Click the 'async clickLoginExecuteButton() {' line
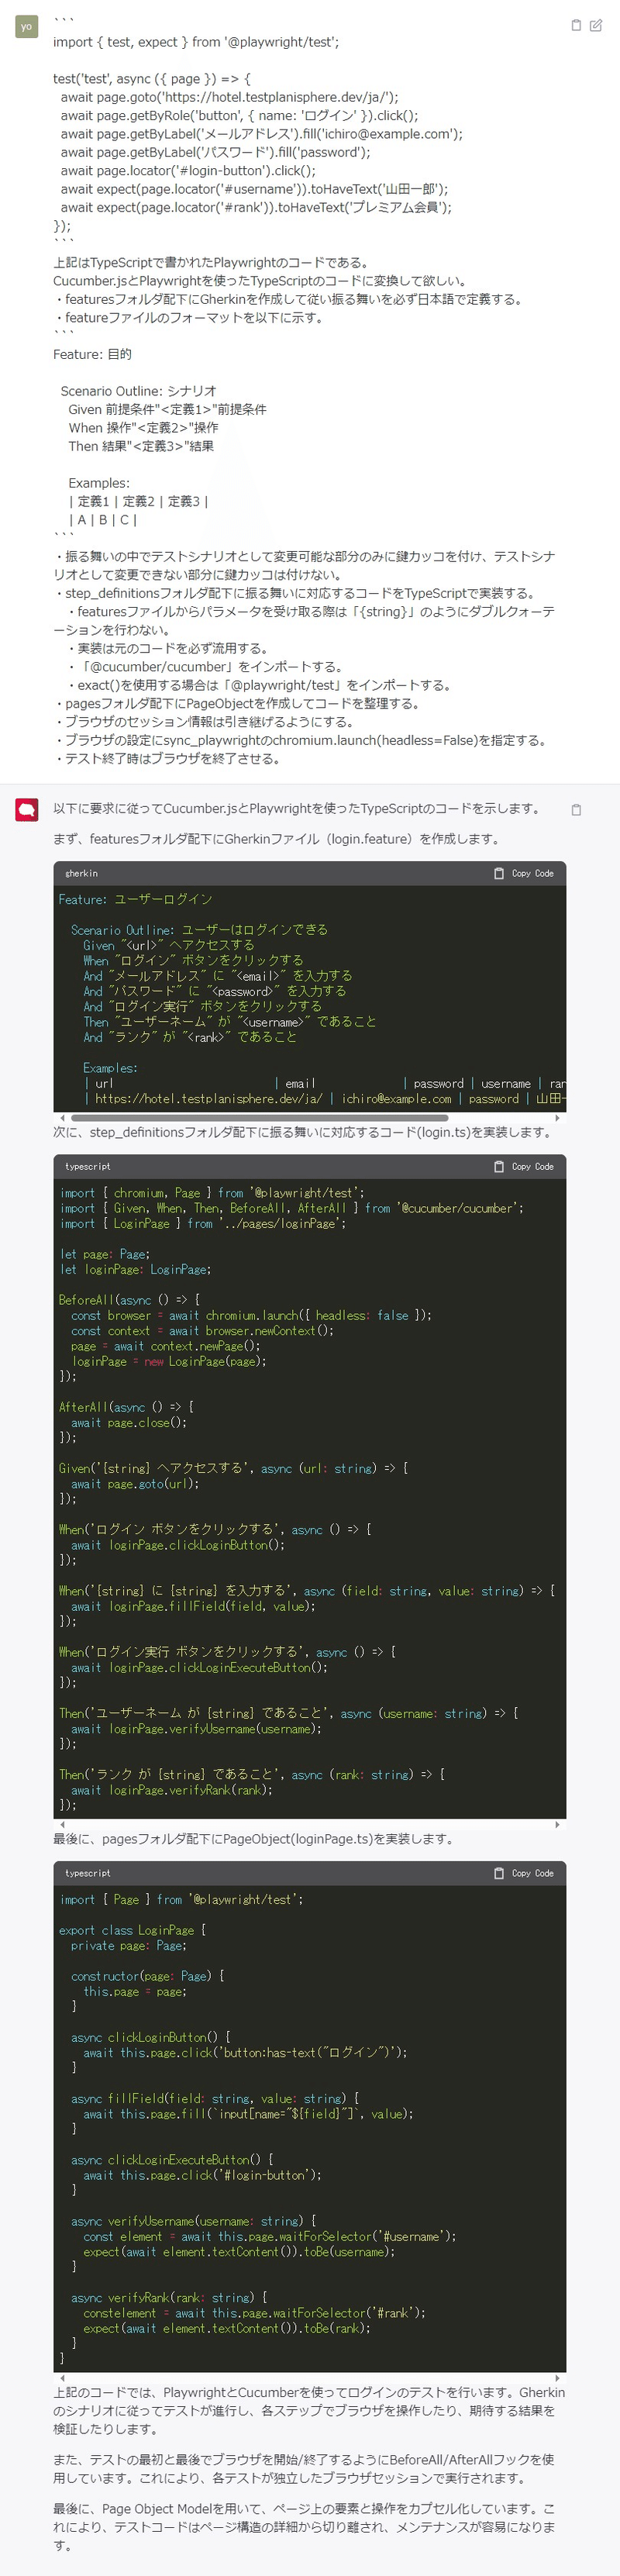 tap(172, 2159)
